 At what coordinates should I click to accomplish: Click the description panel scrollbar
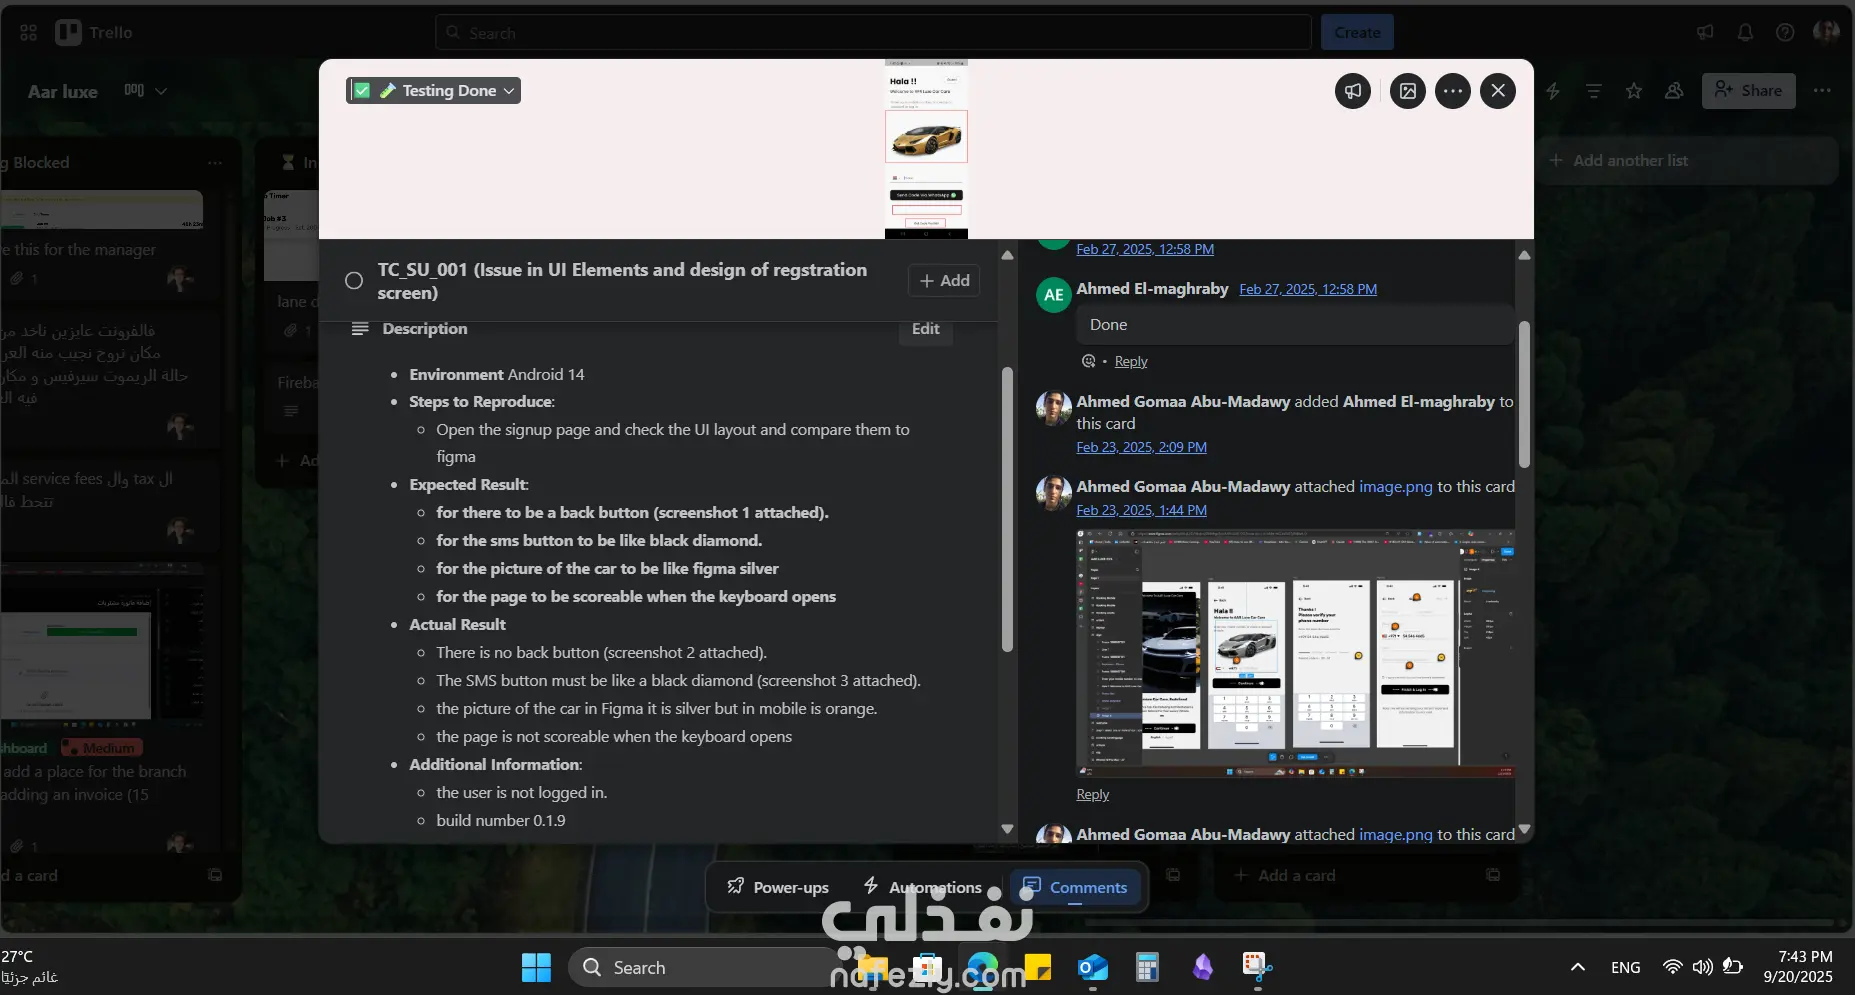coord(1007,510)
